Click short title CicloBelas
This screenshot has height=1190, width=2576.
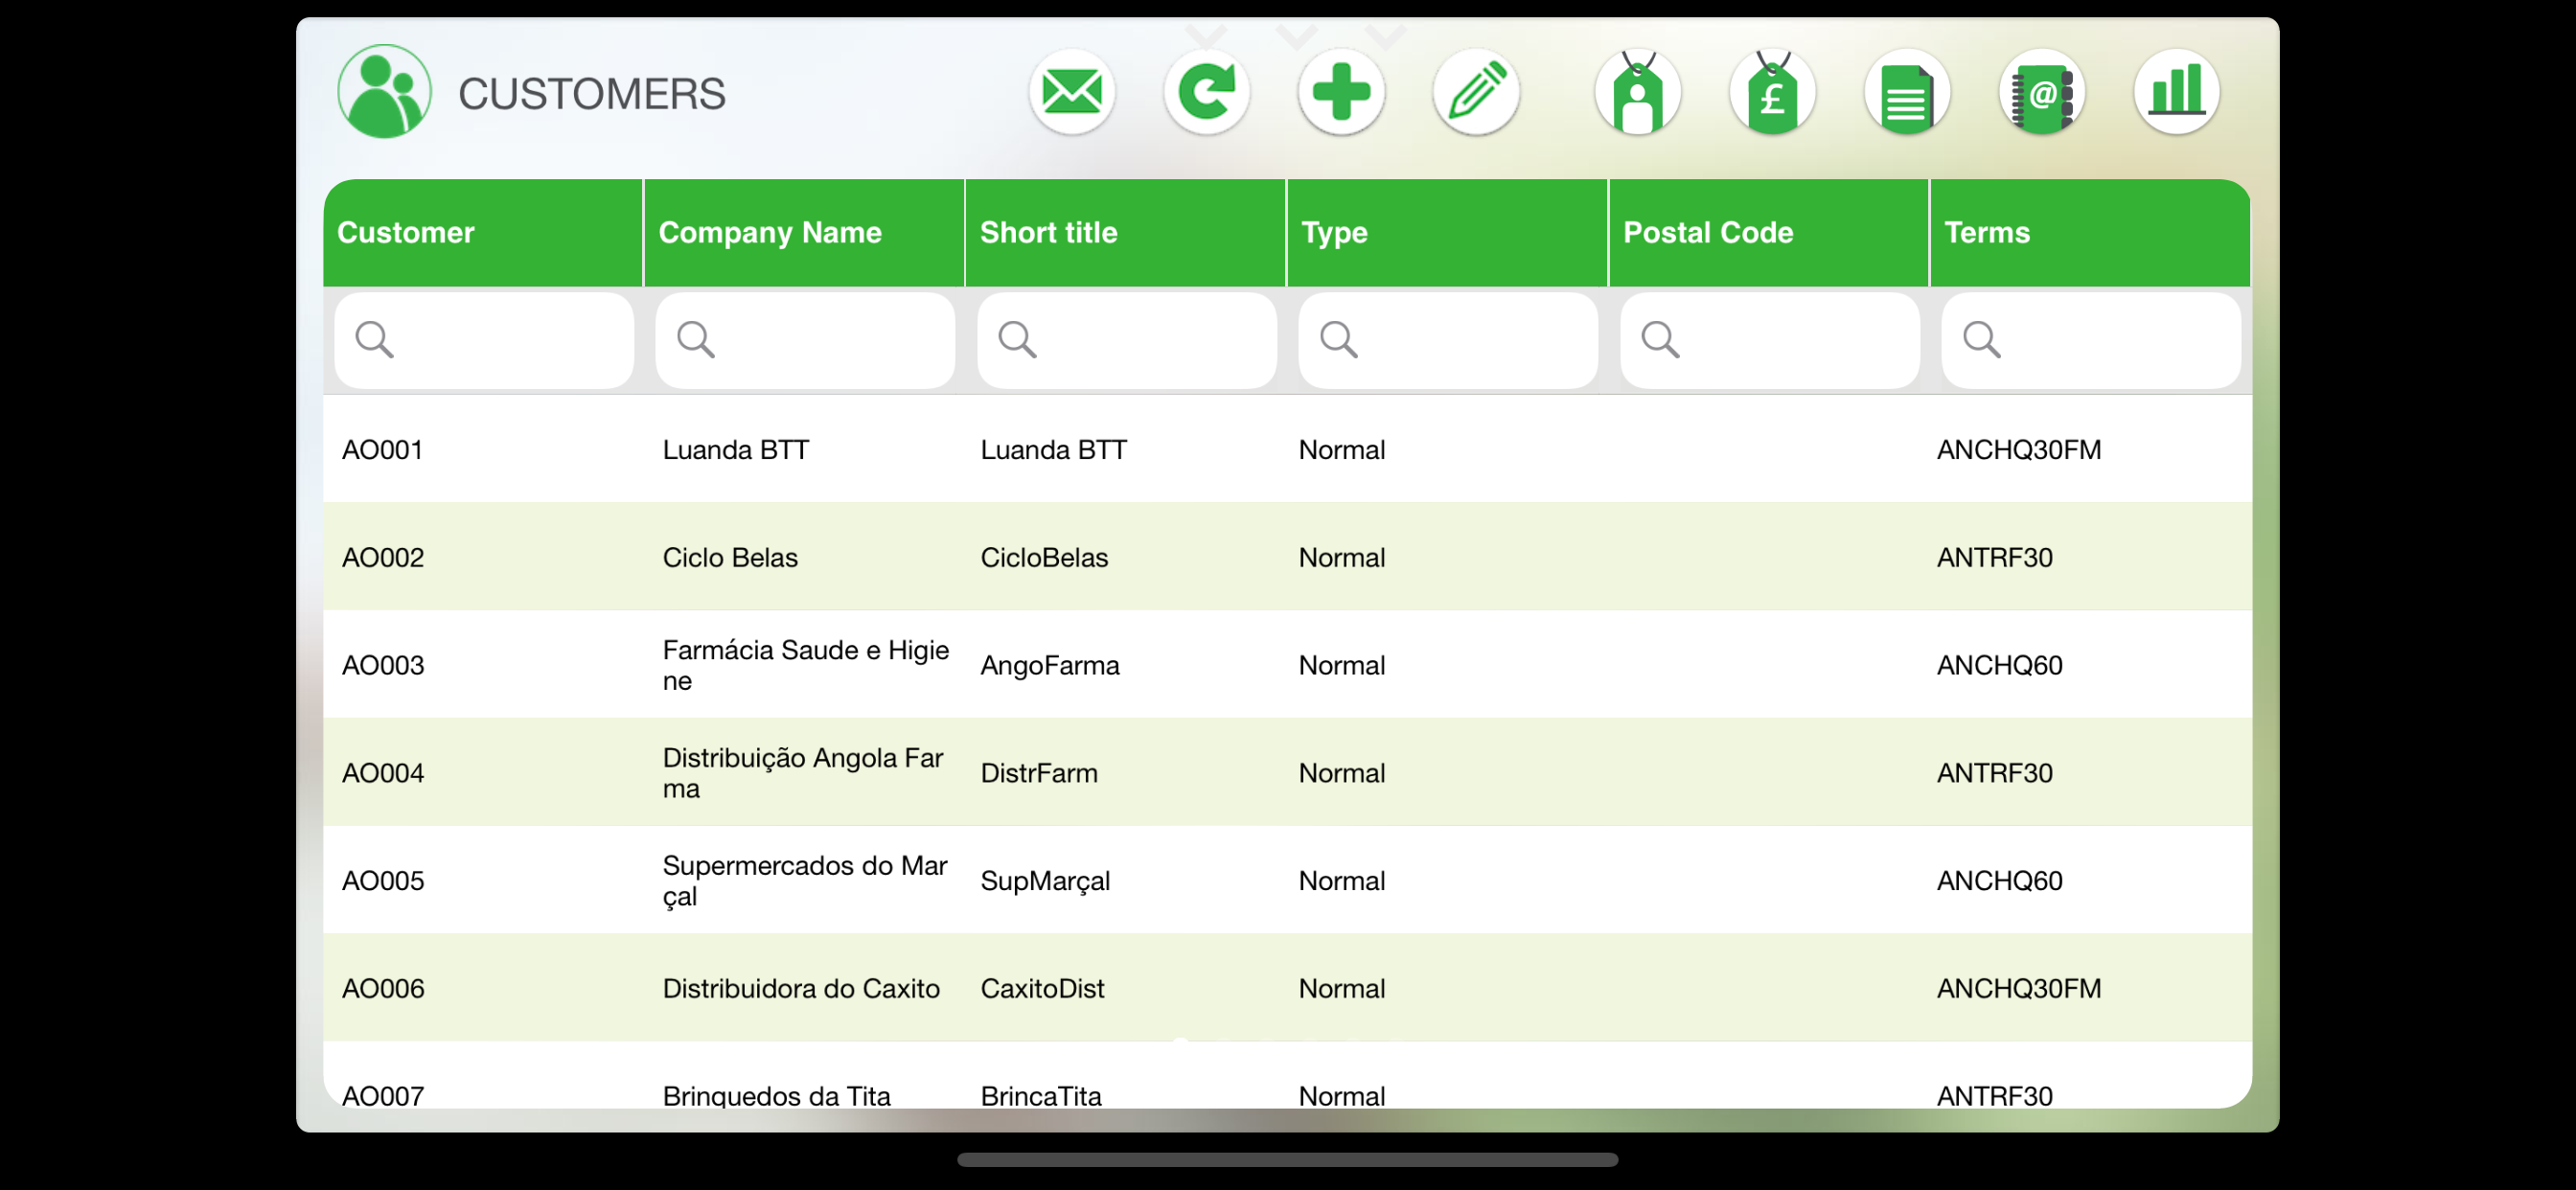coord(1044,558)
